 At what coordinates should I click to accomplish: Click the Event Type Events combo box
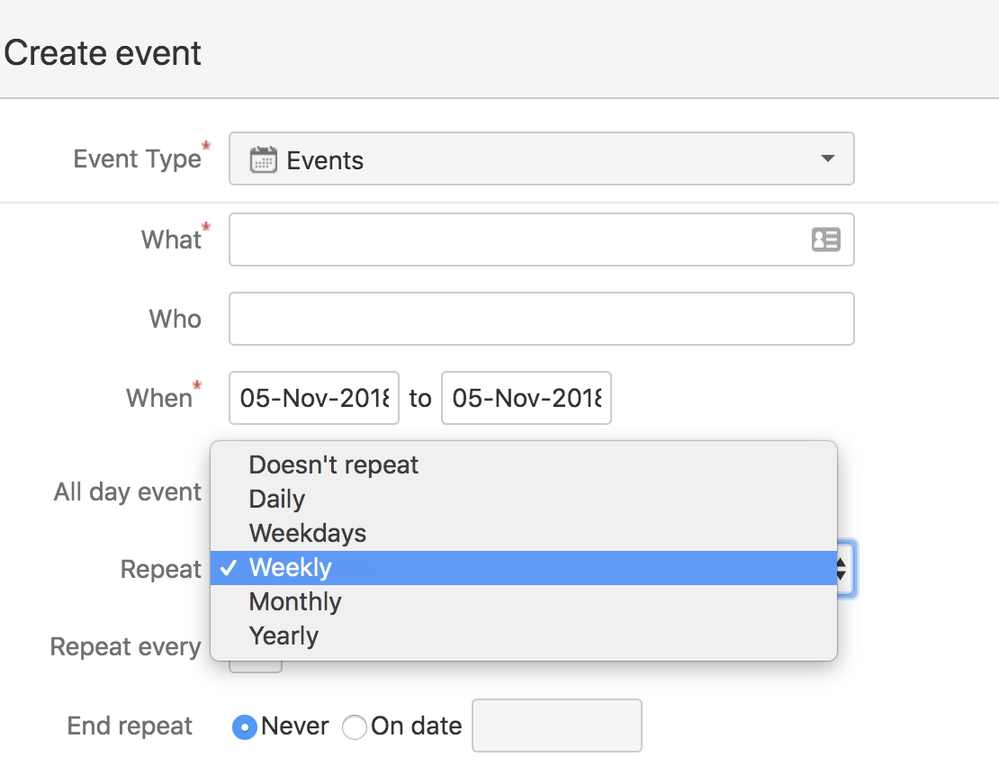[540, 160]
